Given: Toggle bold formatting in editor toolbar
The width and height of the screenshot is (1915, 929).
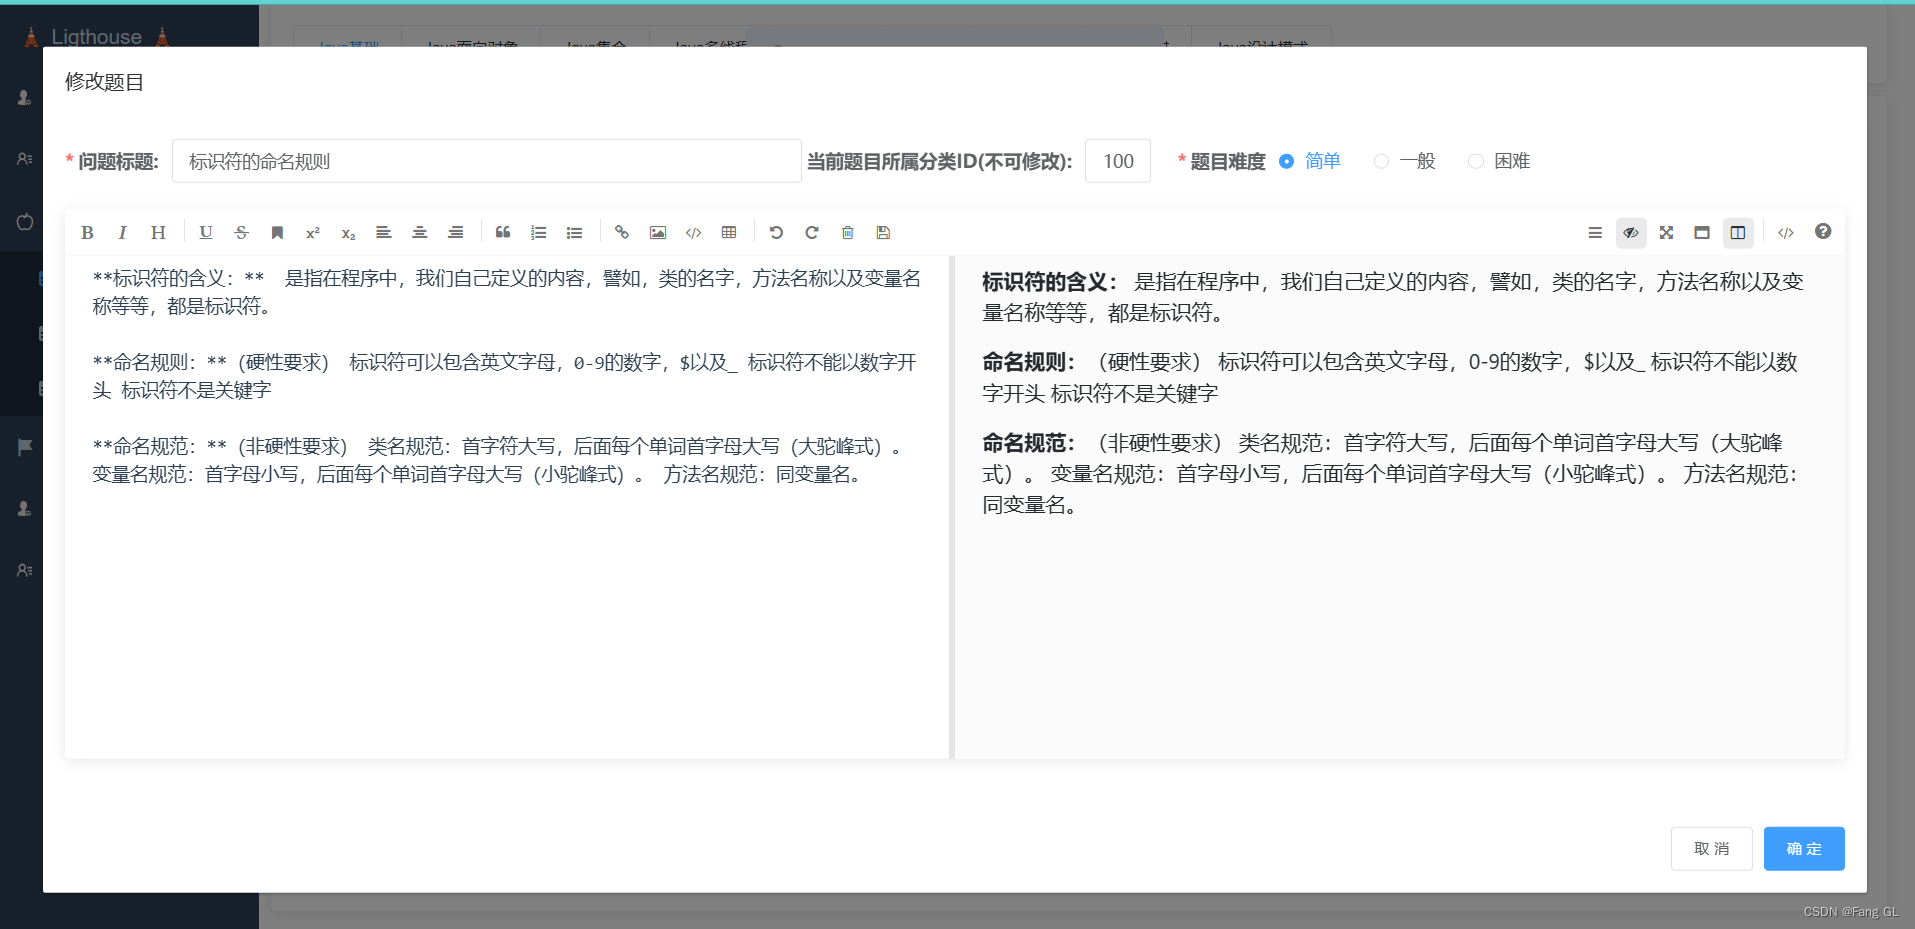Looking at the screenshot, I should pos(87,232).
